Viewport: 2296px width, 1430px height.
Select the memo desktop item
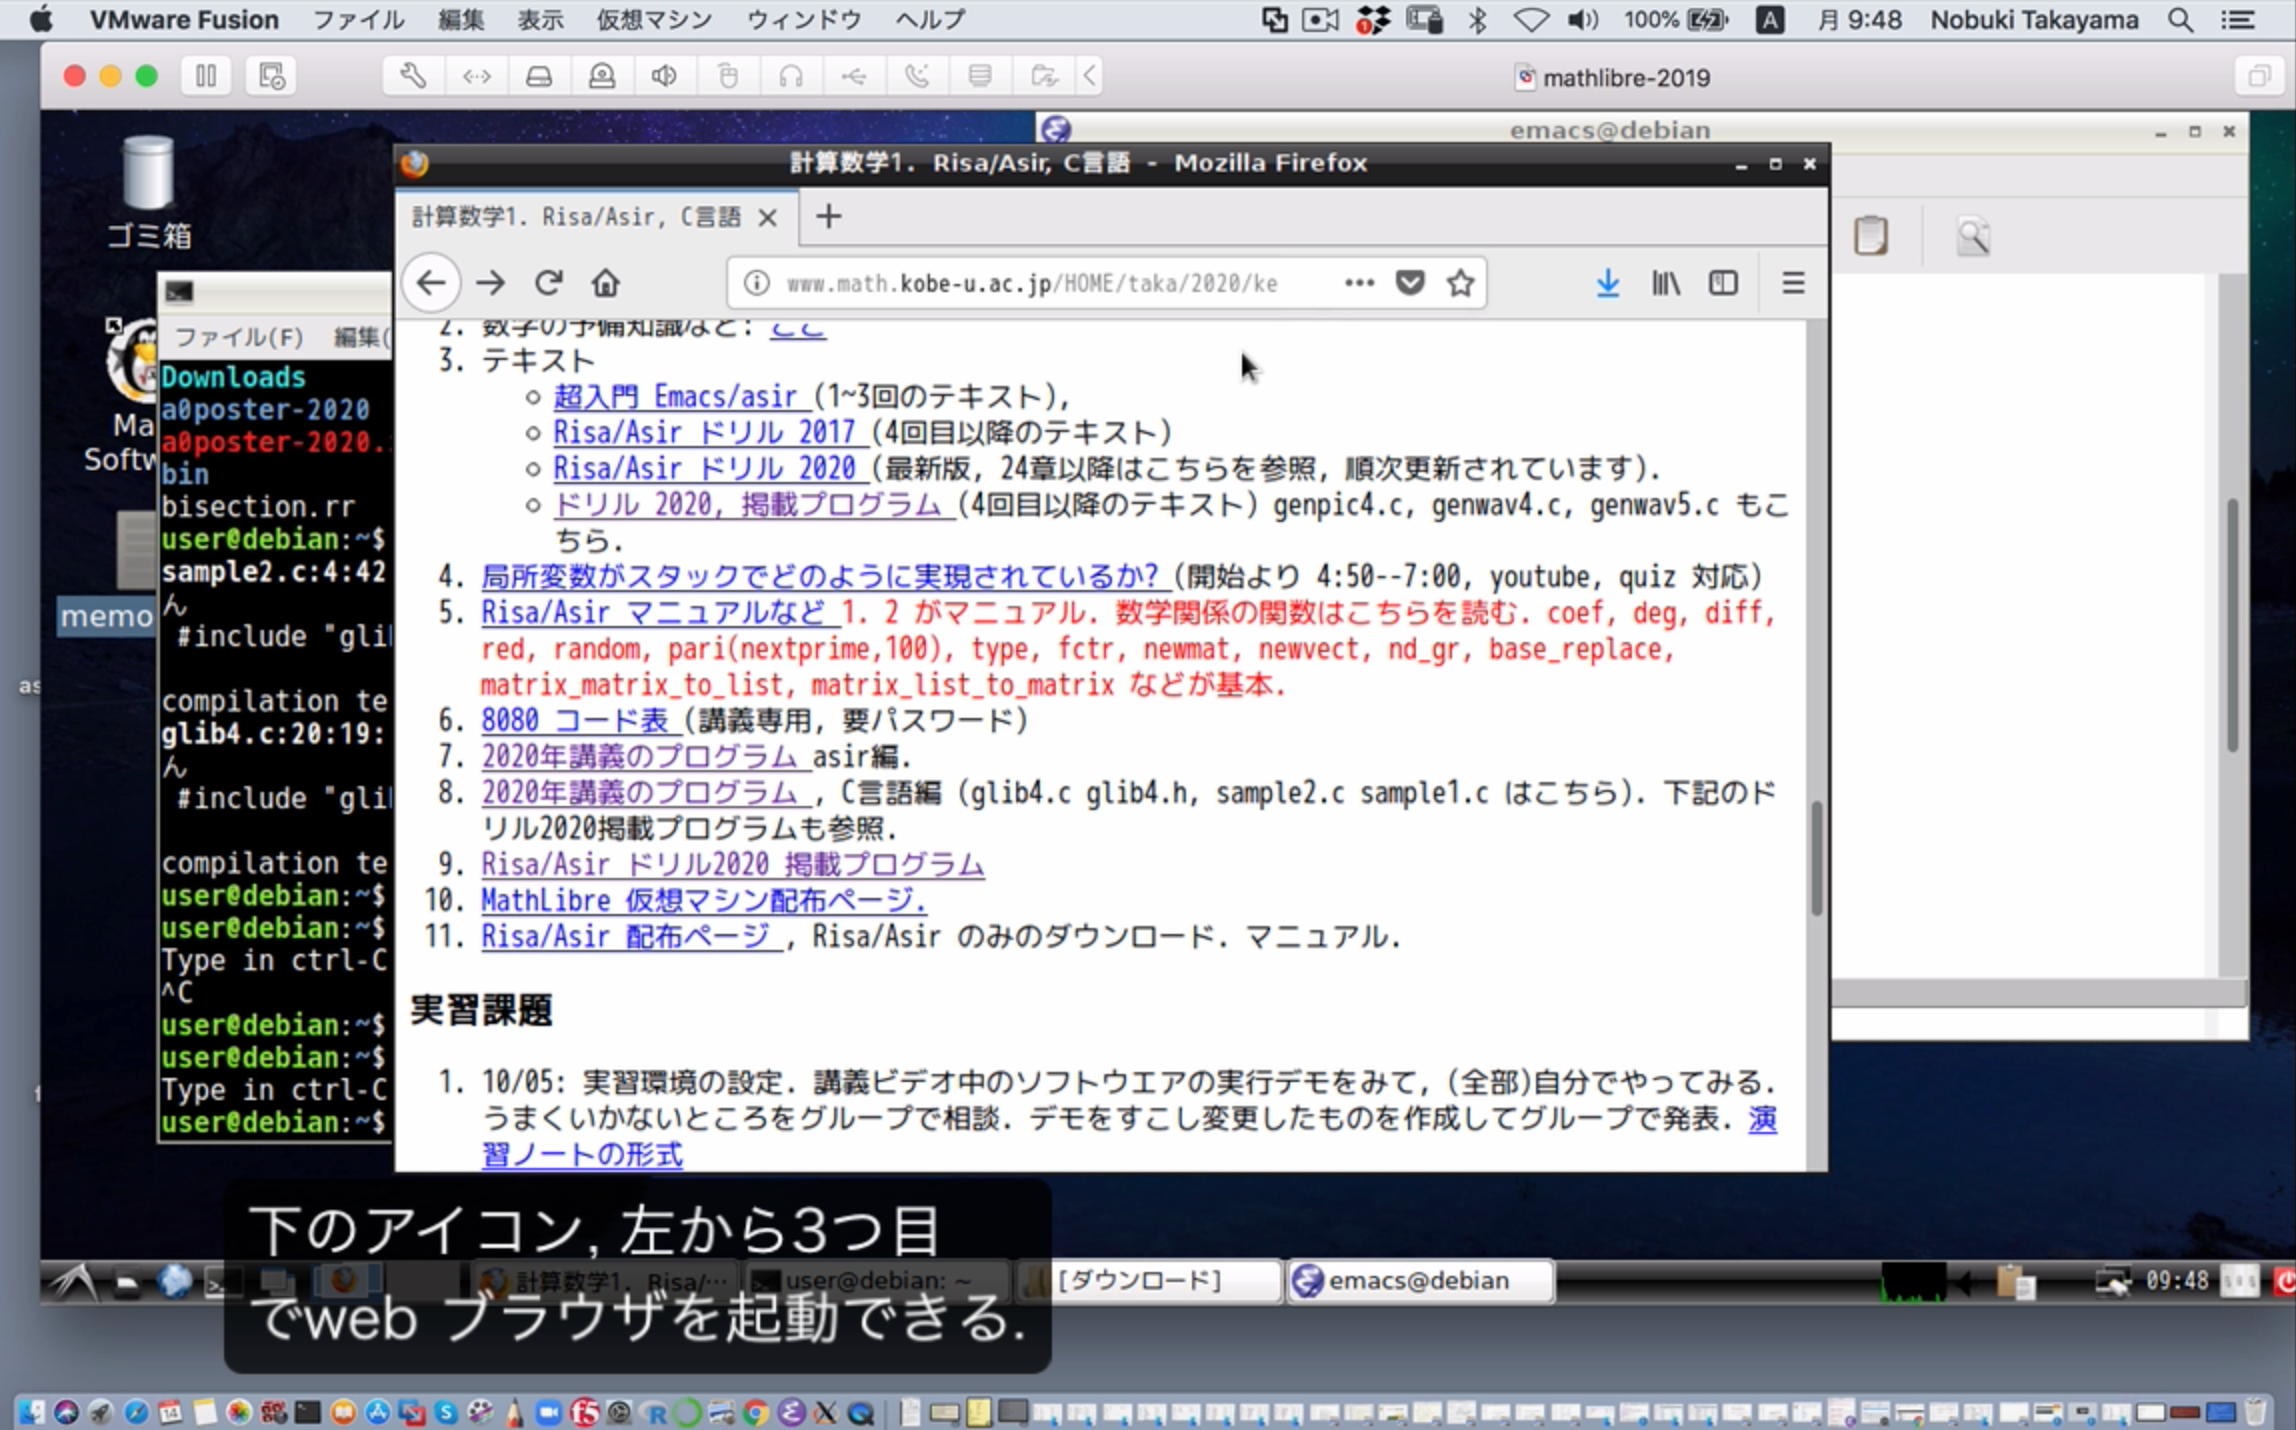click(x=105, y=615)
